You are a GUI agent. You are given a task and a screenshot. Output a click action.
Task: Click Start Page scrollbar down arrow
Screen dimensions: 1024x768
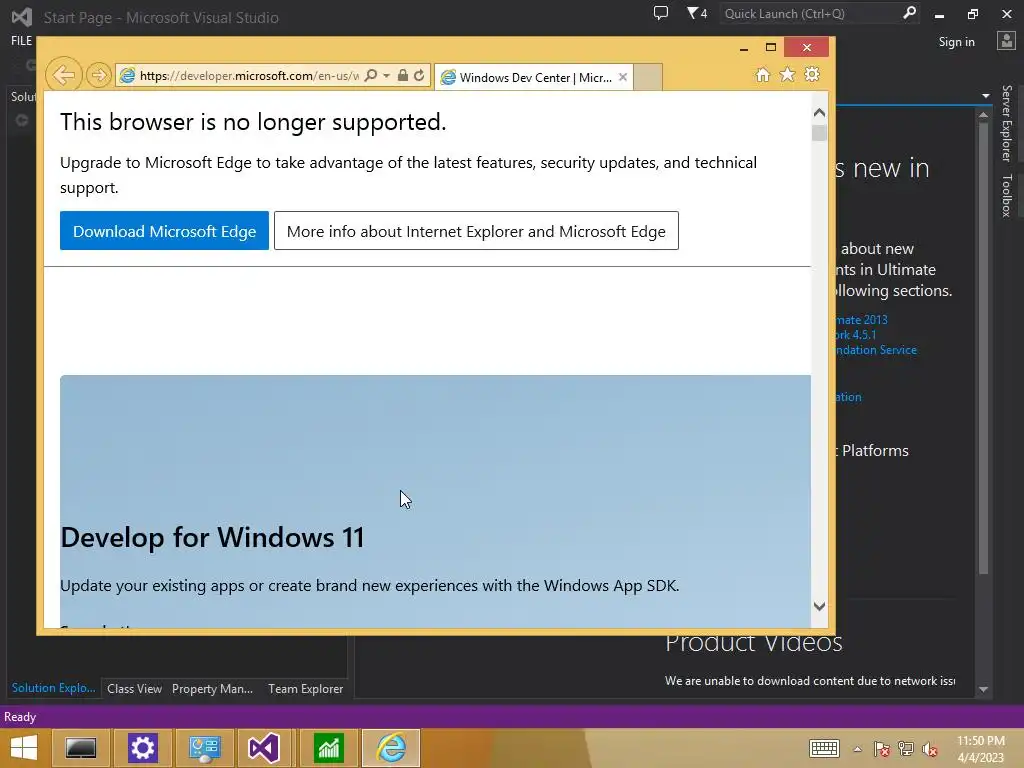(x=984, y=689)
